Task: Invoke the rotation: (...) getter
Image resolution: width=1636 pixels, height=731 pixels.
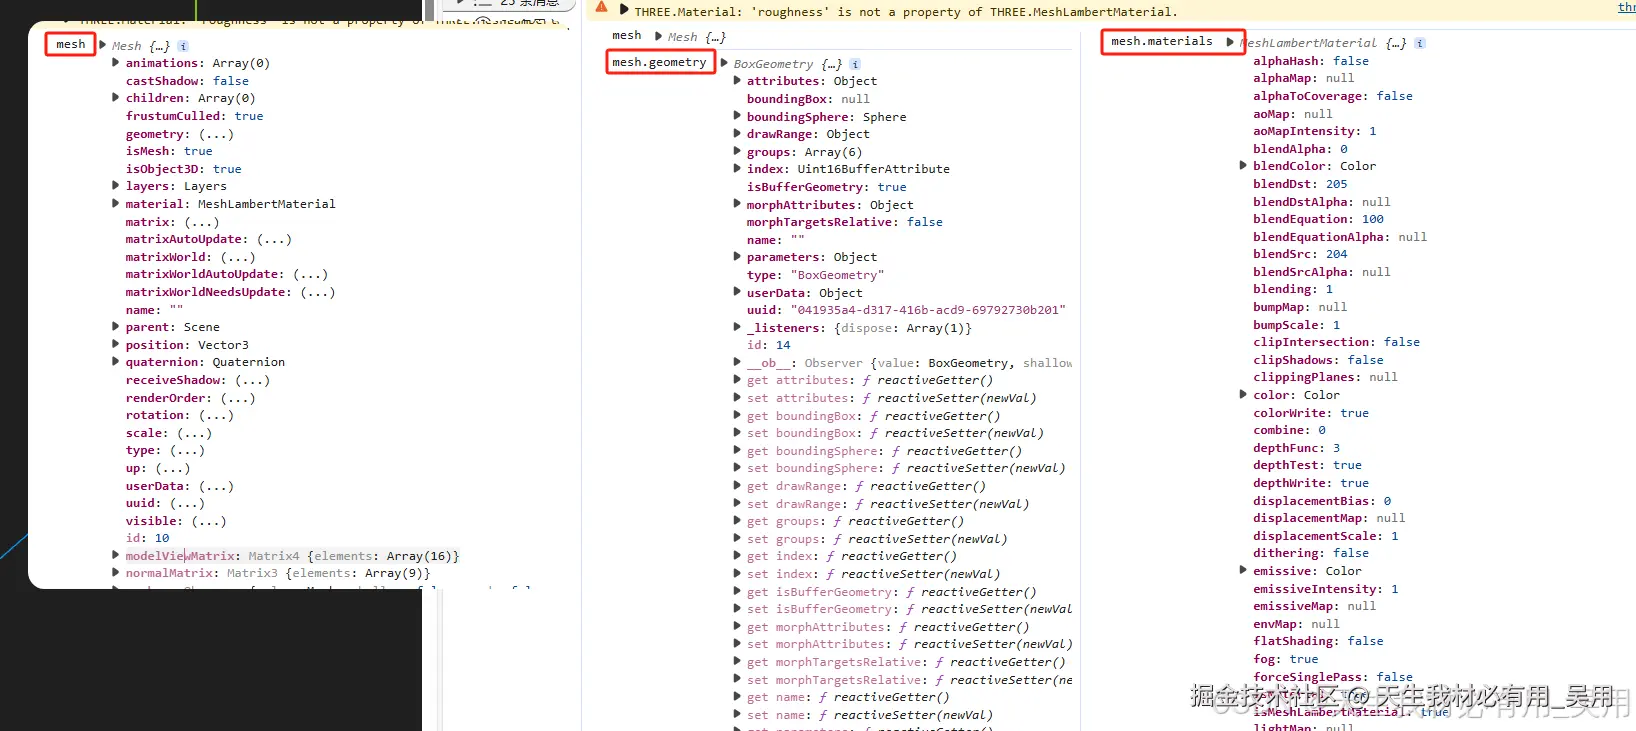Action: pyautogui.click(x=216, y=415)
